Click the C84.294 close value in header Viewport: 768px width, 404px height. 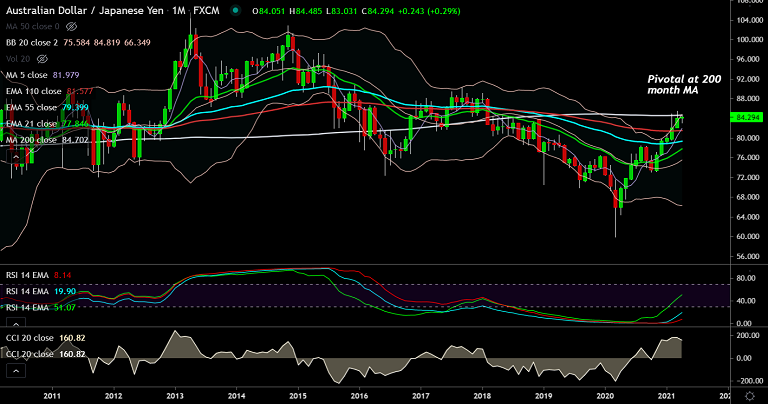(378, 11)
